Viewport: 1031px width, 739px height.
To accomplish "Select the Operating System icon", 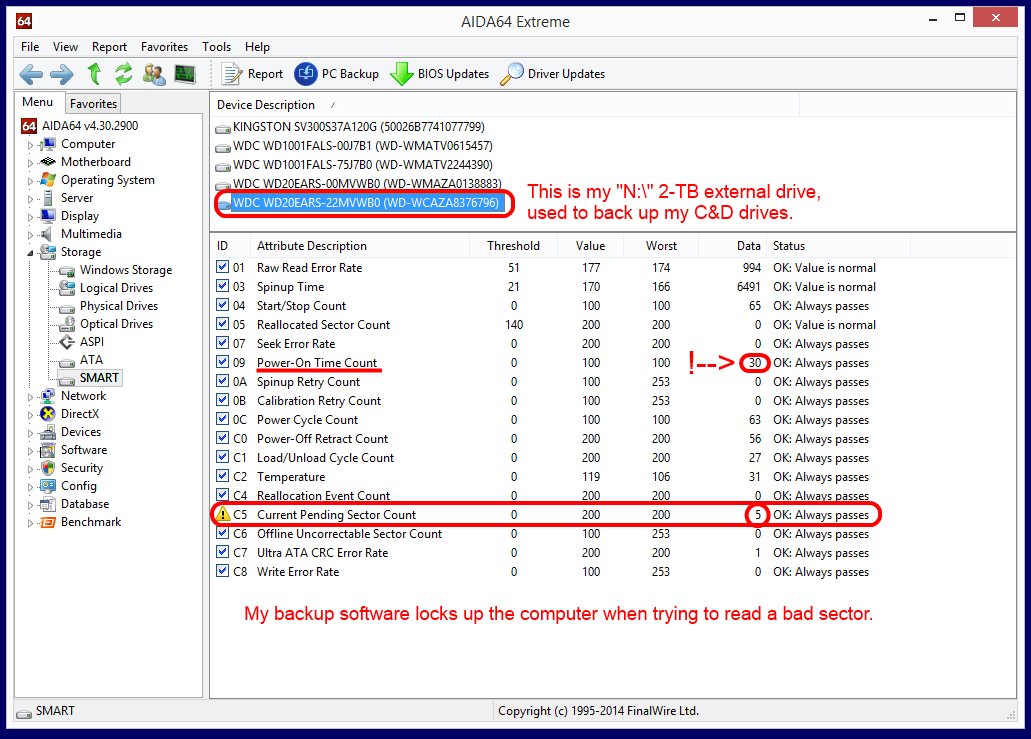I will pos(48,179).
